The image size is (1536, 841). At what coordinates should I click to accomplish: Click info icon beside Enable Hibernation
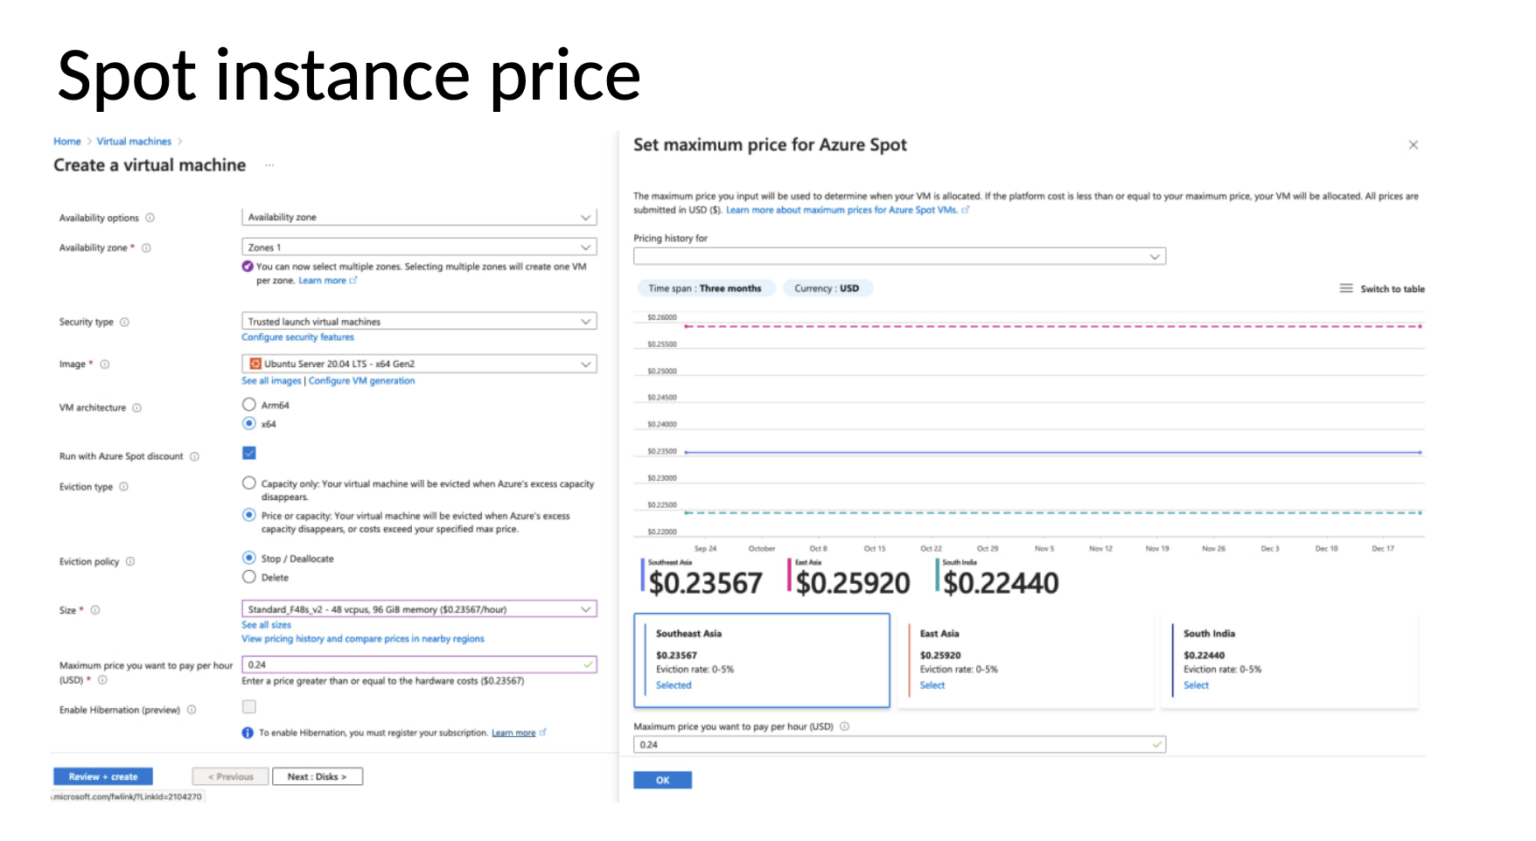click(x=192, y=710)
